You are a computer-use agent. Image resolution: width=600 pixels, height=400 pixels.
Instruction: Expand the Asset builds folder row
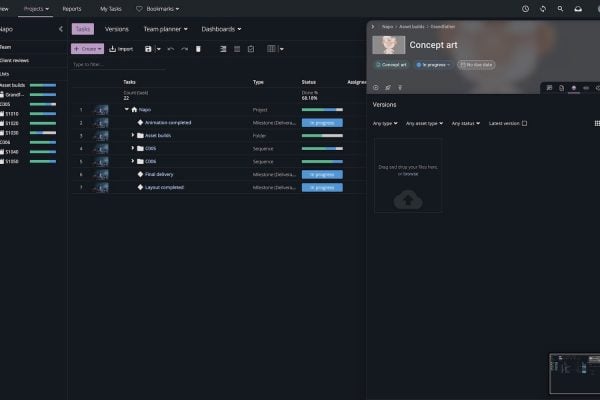[133, 135]
